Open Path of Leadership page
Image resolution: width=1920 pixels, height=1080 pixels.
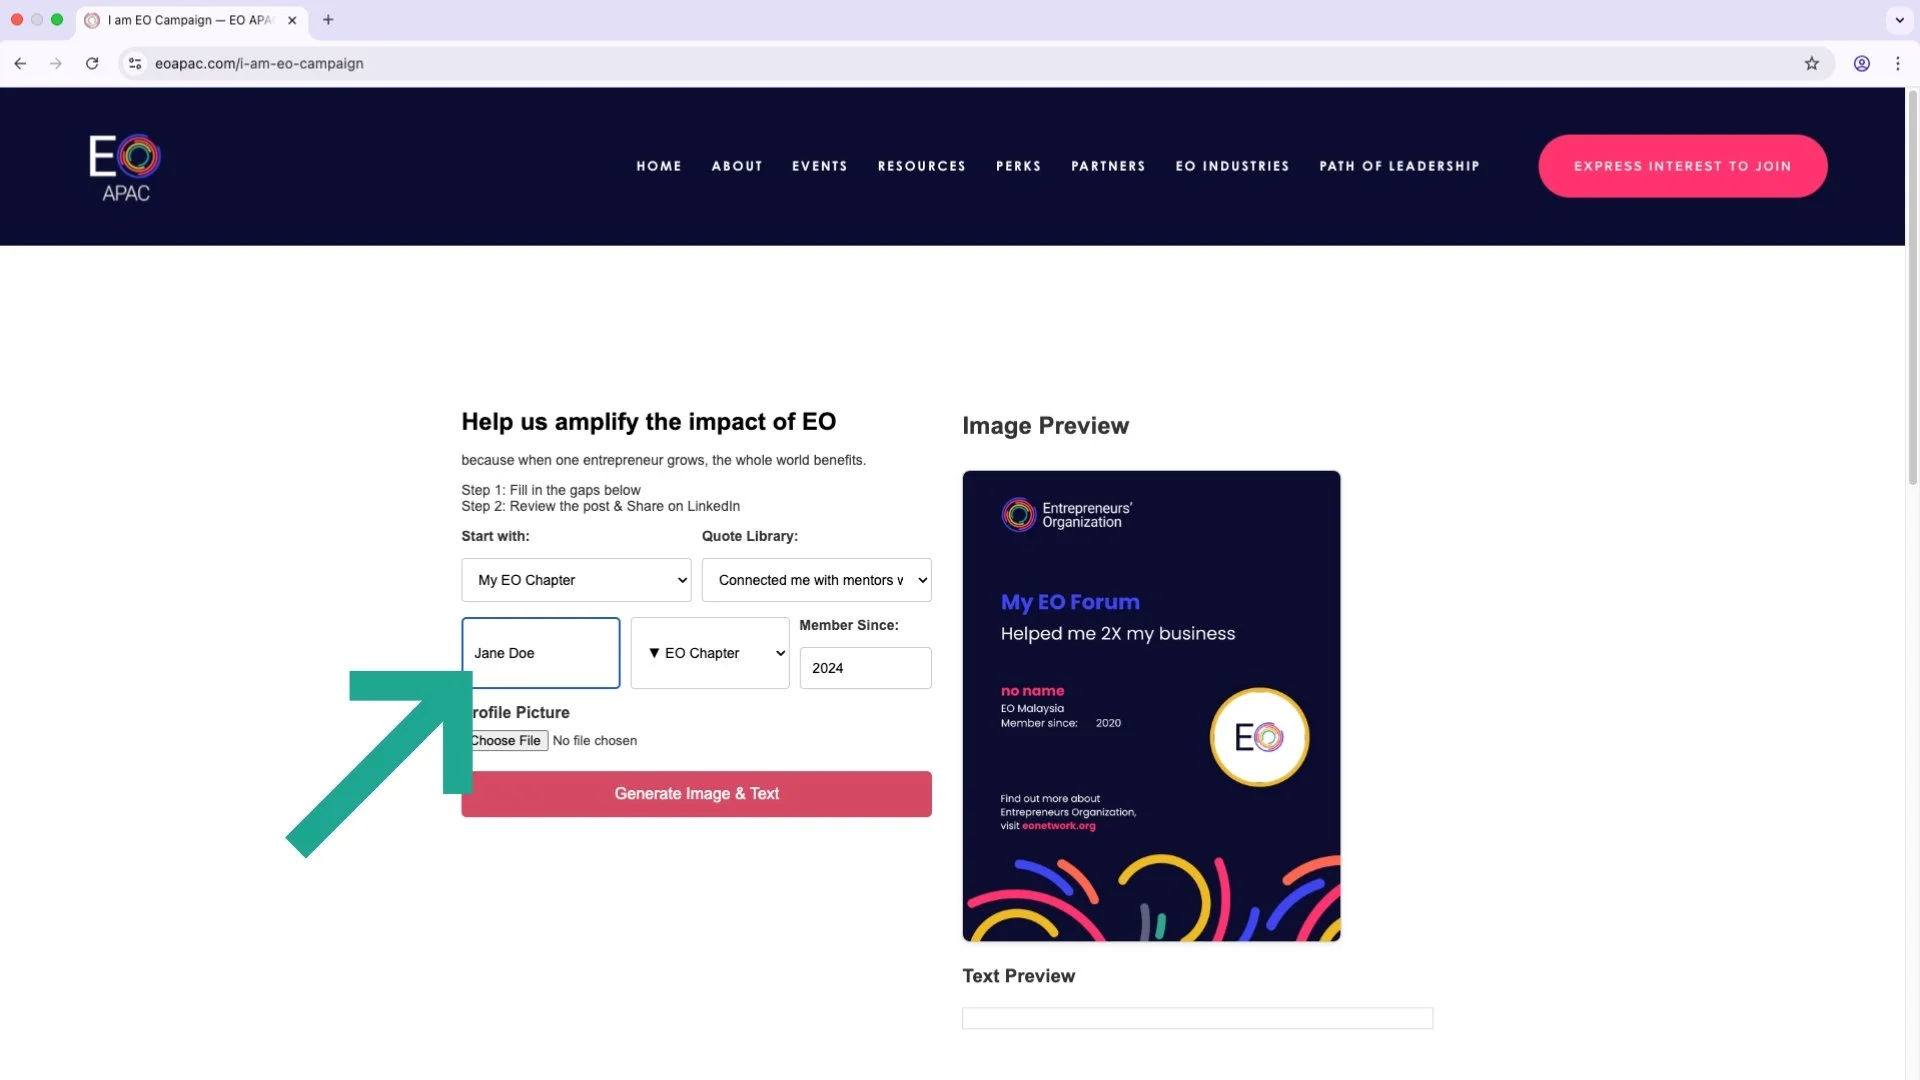coord(1398,166)
